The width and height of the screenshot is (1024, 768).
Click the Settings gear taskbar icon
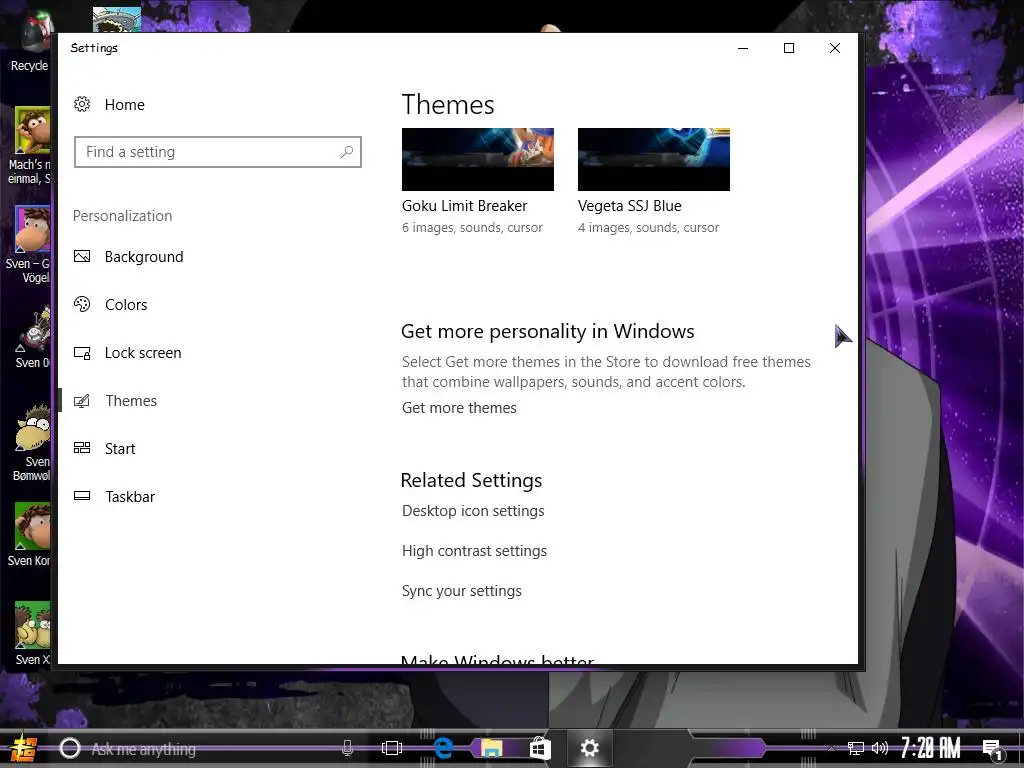[x=589, y=748]
